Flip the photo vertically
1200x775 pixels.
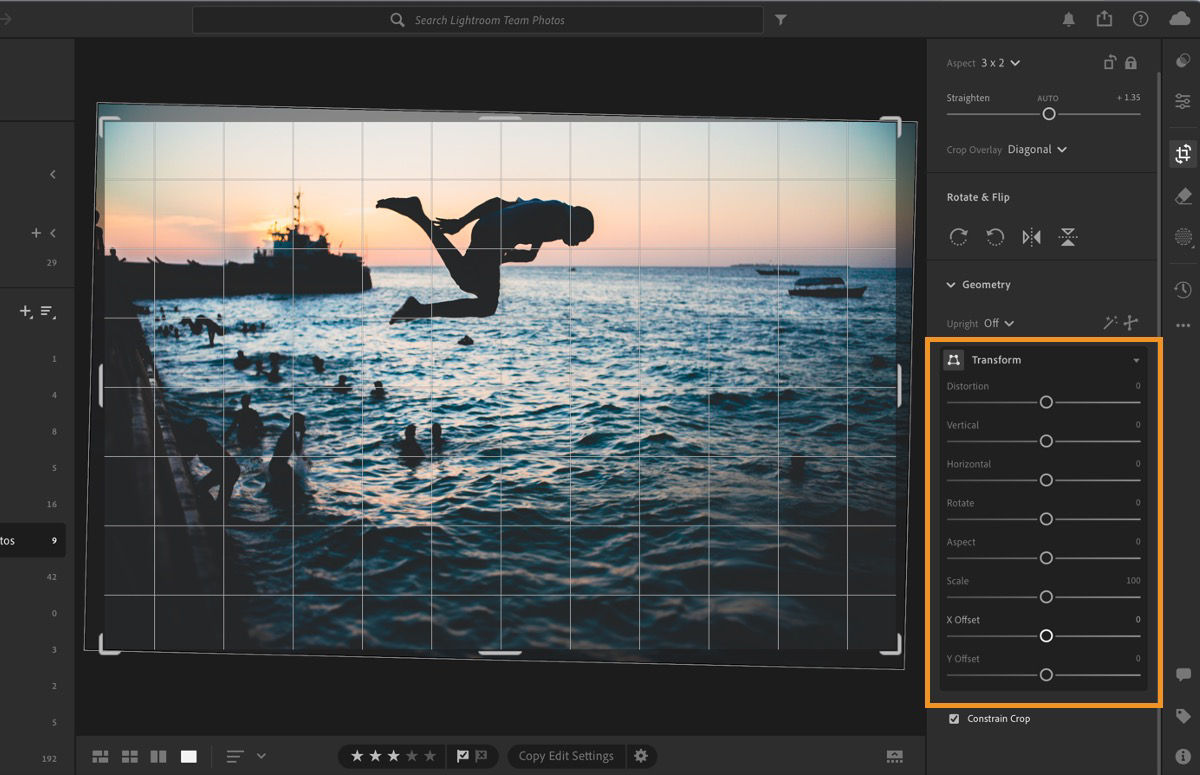pyautogui.click(x=1068, y=237)
